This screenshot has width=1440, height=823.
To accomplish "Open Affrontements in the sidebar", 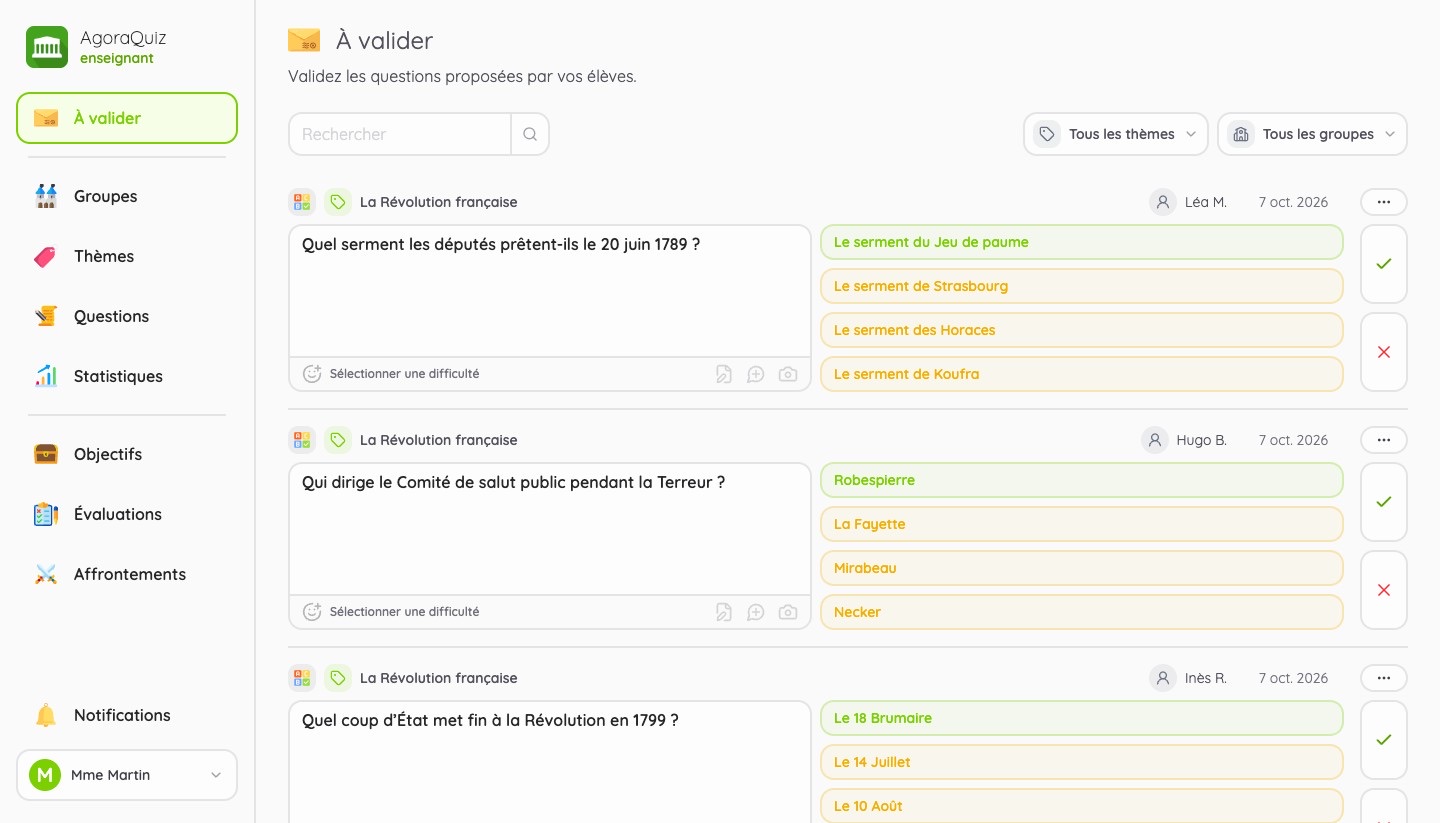I will click(127, 574).
